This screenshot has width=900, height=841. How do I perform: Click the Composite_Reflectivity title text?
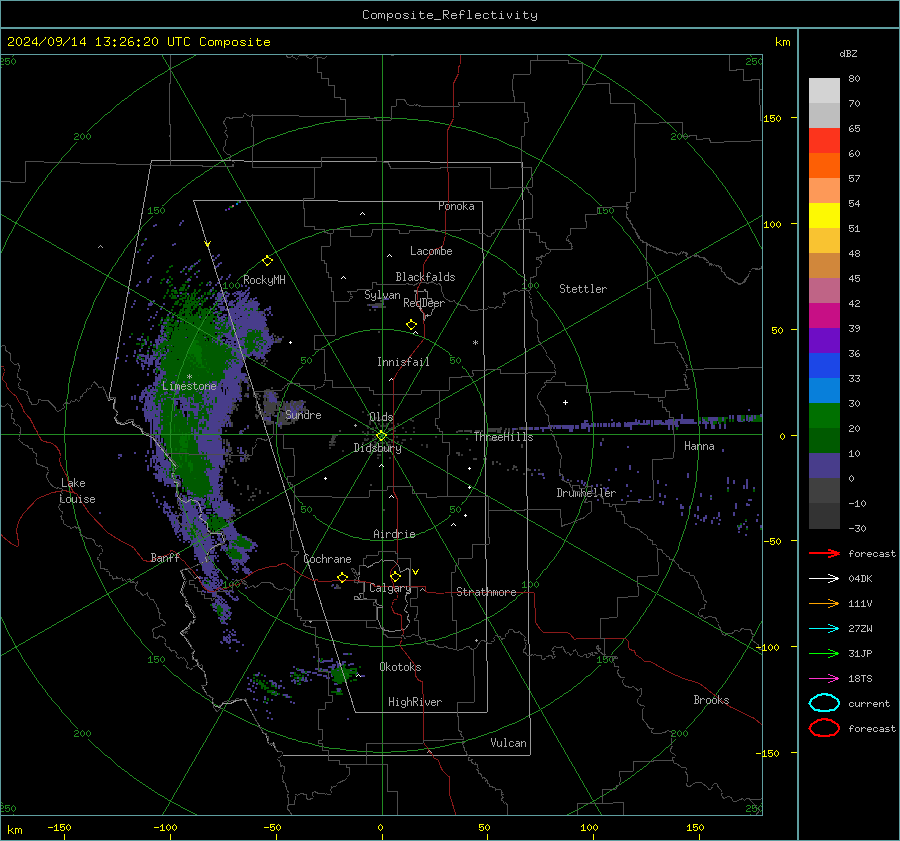coord(449,15)
